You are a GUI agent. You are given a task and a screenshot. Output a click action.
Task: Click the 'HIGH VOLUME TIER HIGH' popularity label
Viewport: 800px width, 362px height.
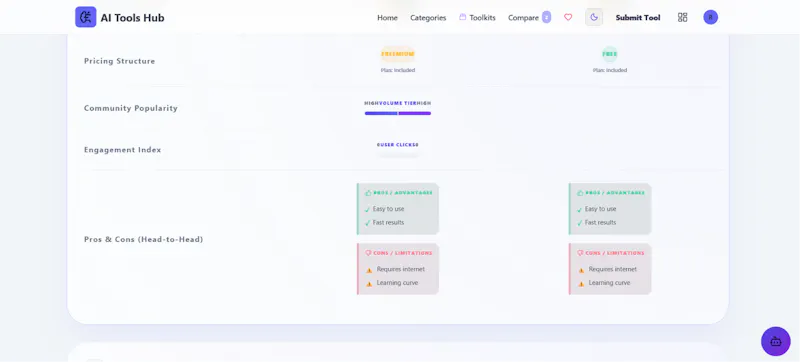pyautogui.click(x=398, y=103)
